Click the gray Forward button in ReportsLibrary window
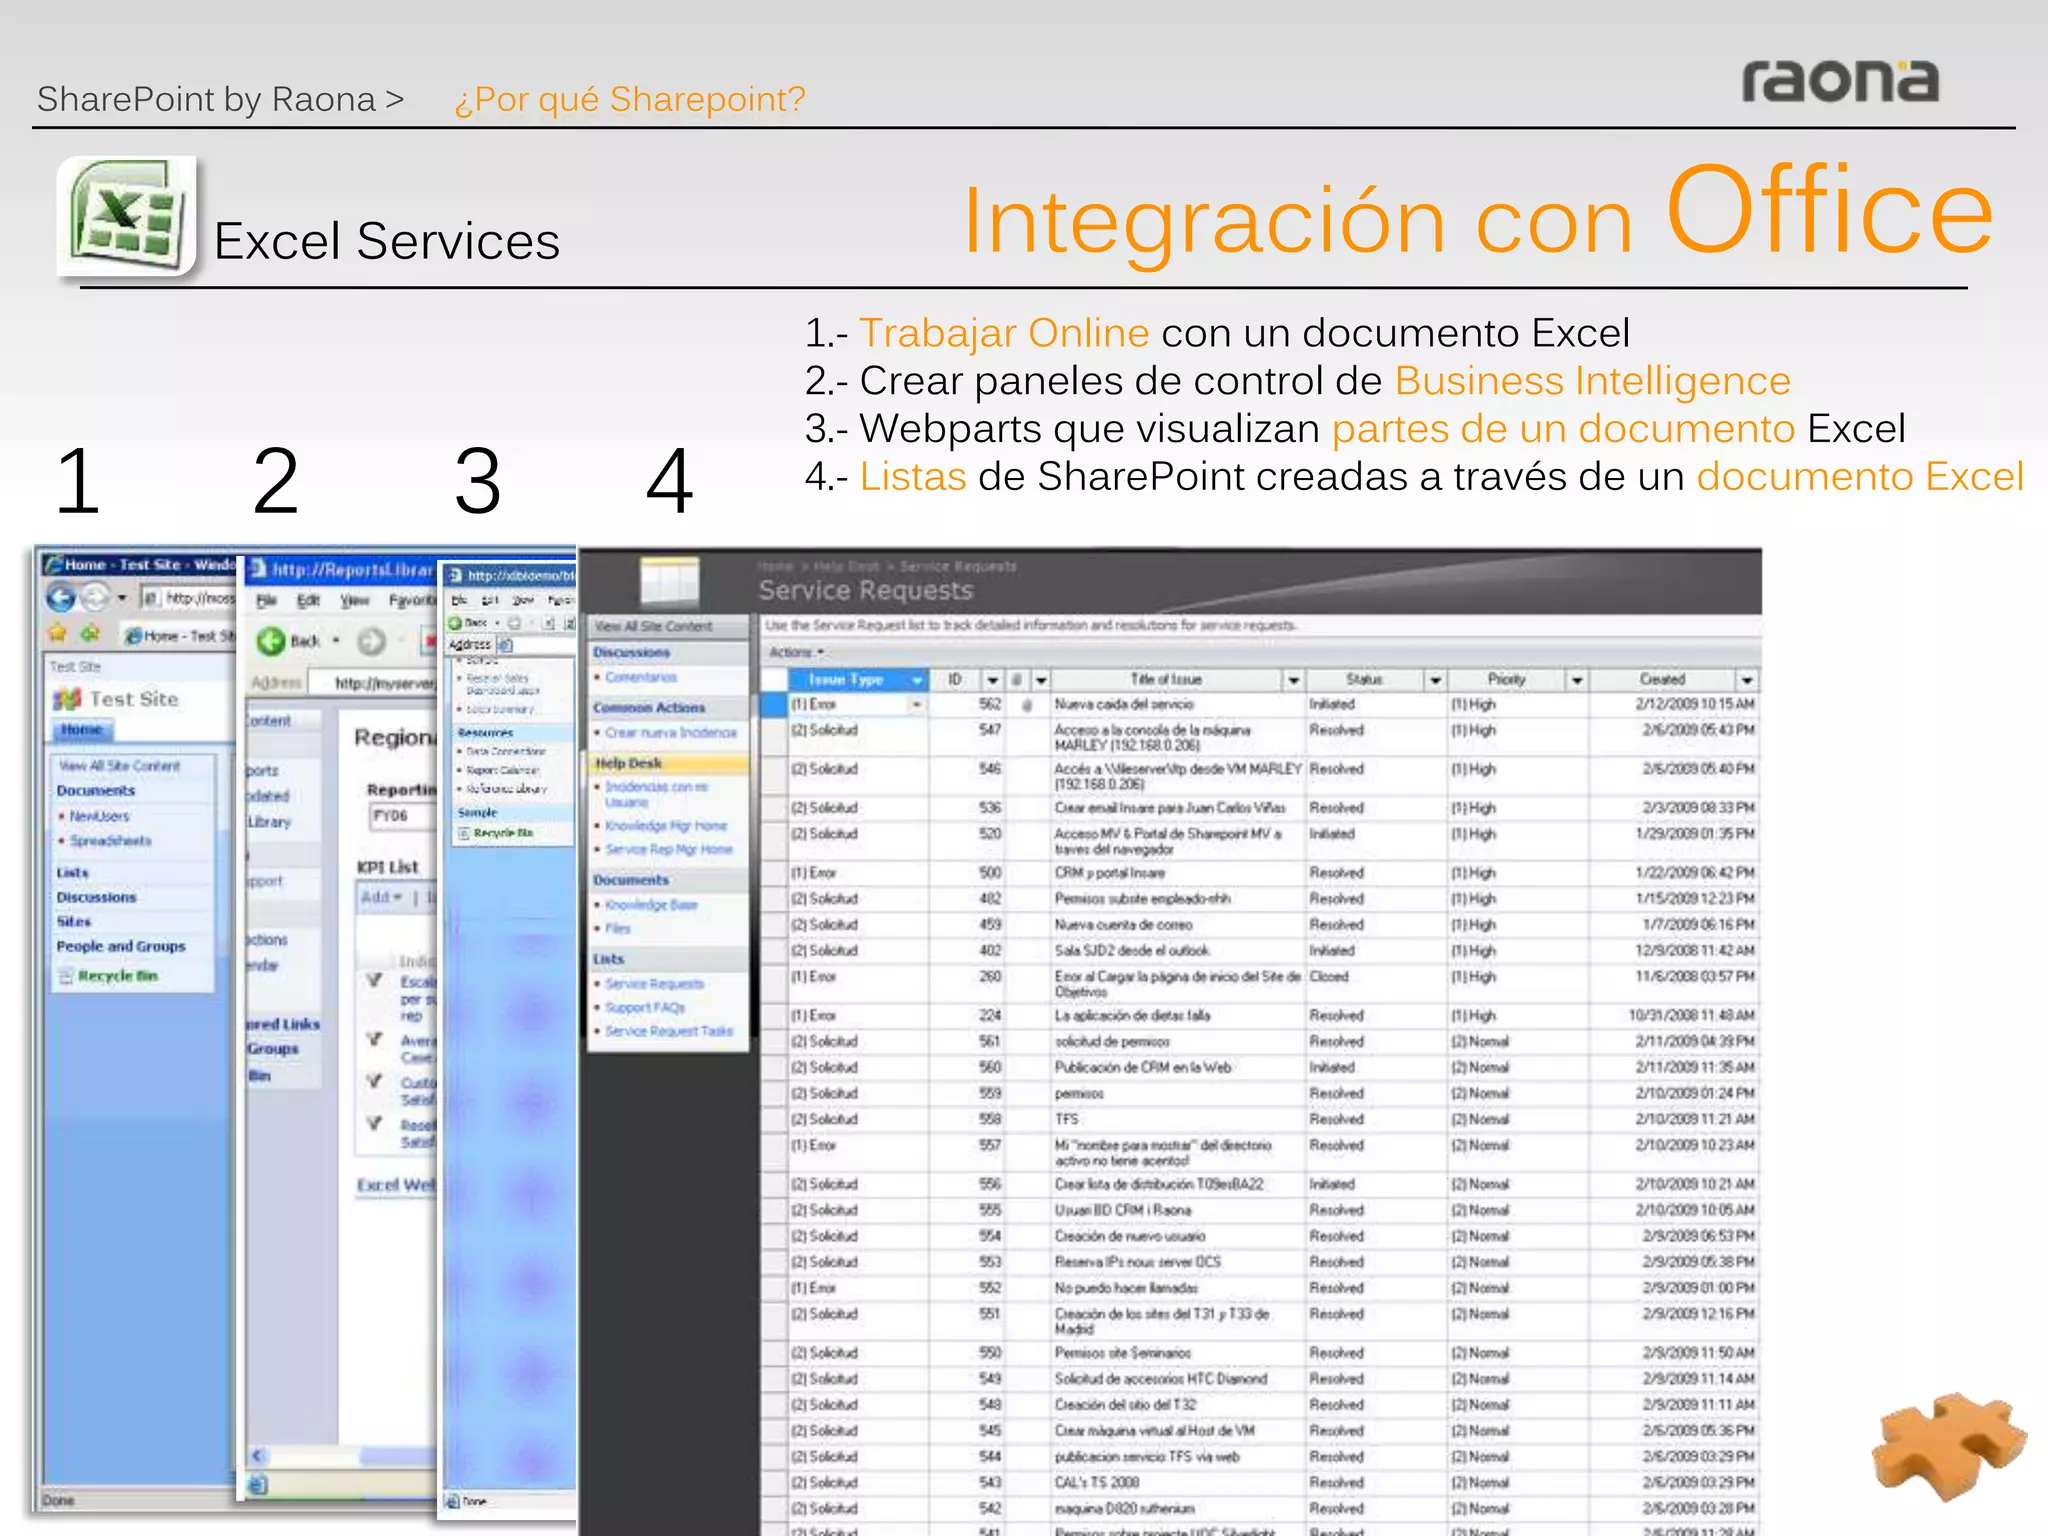 [371, 641]
